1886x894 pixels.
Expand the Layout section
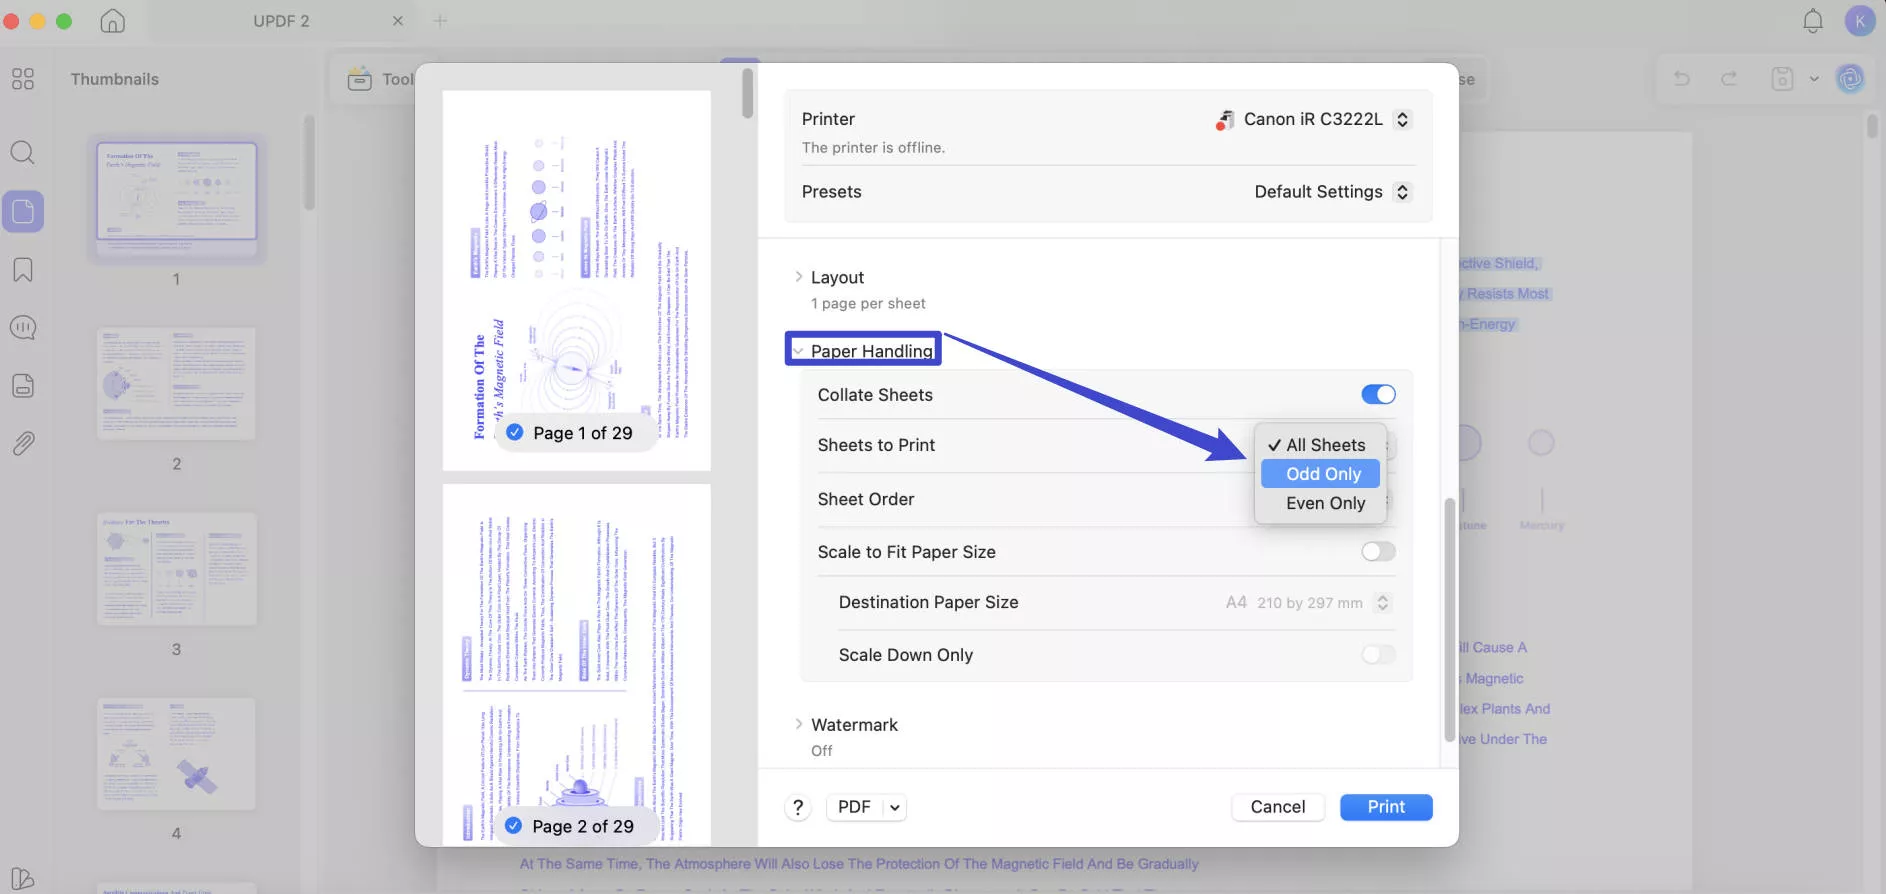tap(798, 277)
